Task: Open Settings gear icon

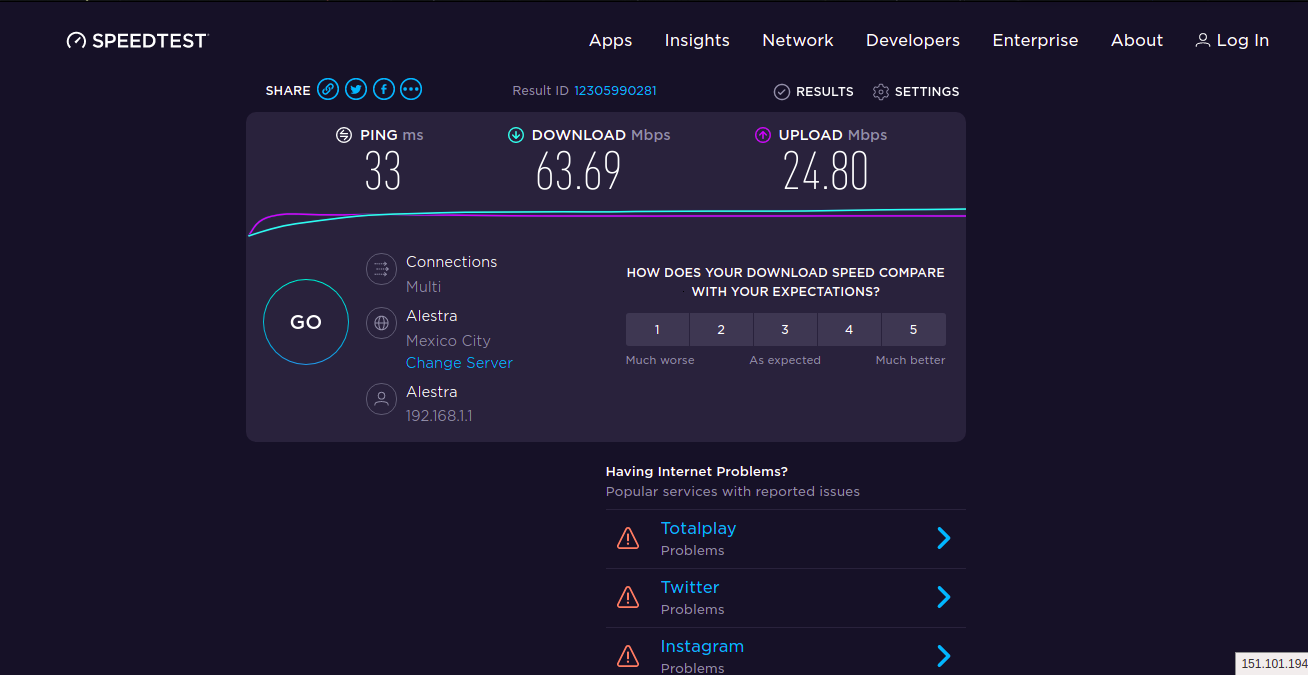Action: coord(881,92)
